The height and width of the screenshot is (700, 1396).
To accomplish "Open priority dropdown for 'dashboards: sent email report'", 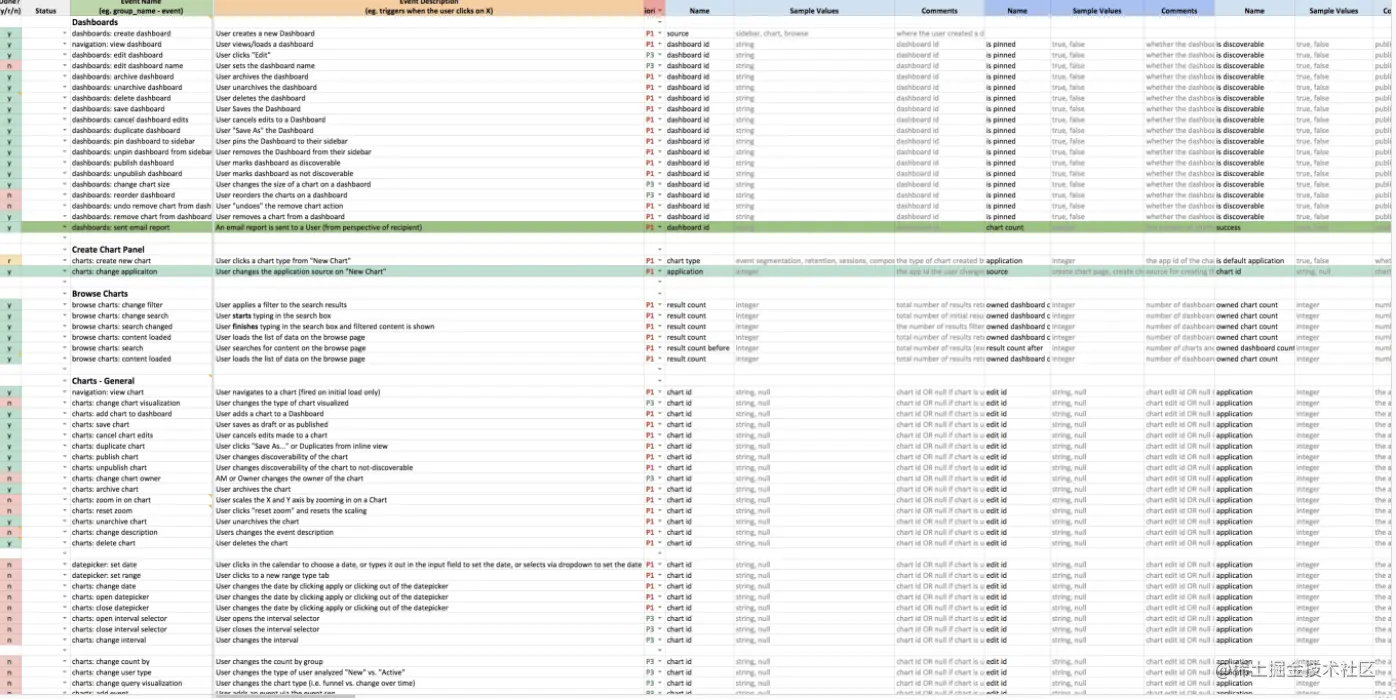I will point(660,228).
